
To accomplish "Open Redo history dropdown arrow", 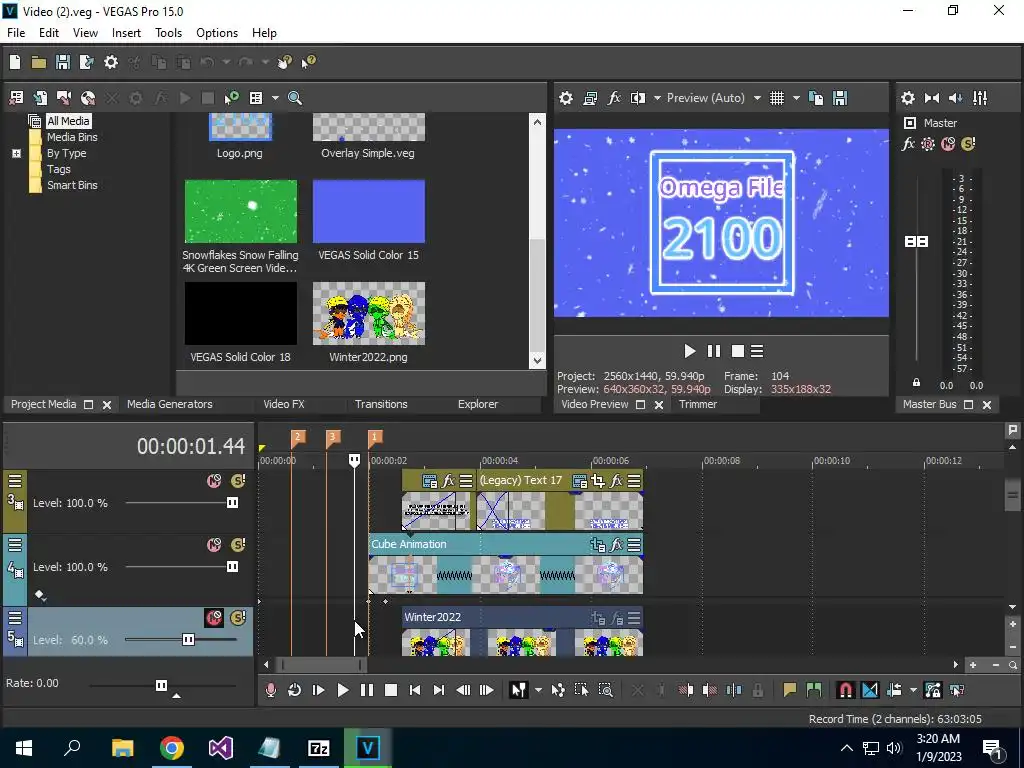I will coord(265,62).
